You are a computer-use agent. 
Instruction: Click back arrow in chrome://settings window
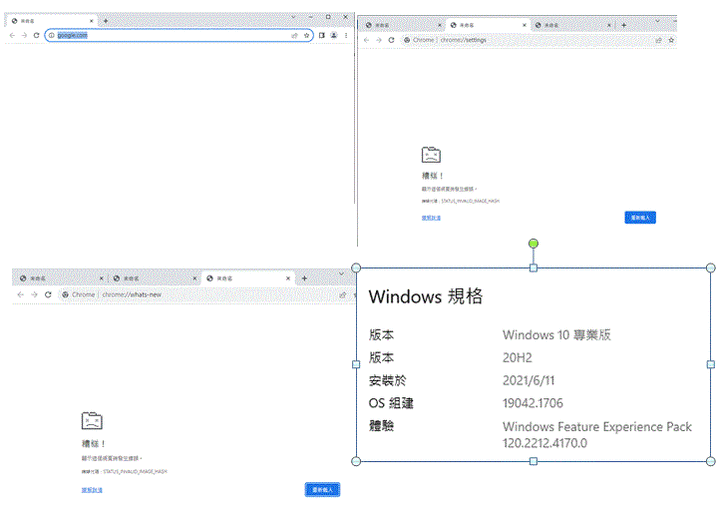click(366, 40)
